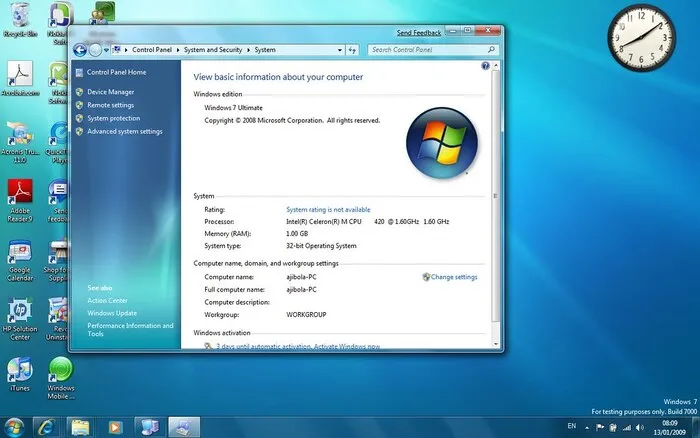Click the volume speaker tray icon
The image size is (700, 438).
pyautogui.click(x=640, y=428)
